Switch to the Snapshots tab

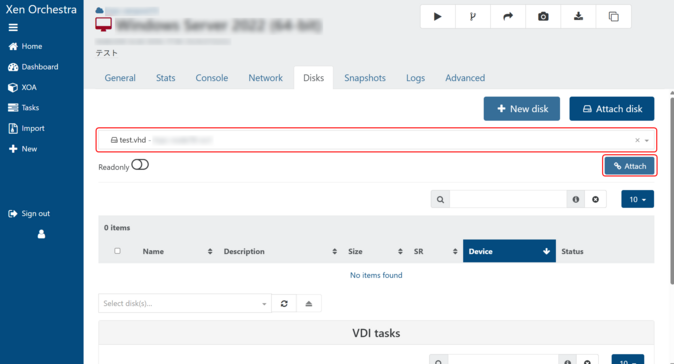pos(365,78)
